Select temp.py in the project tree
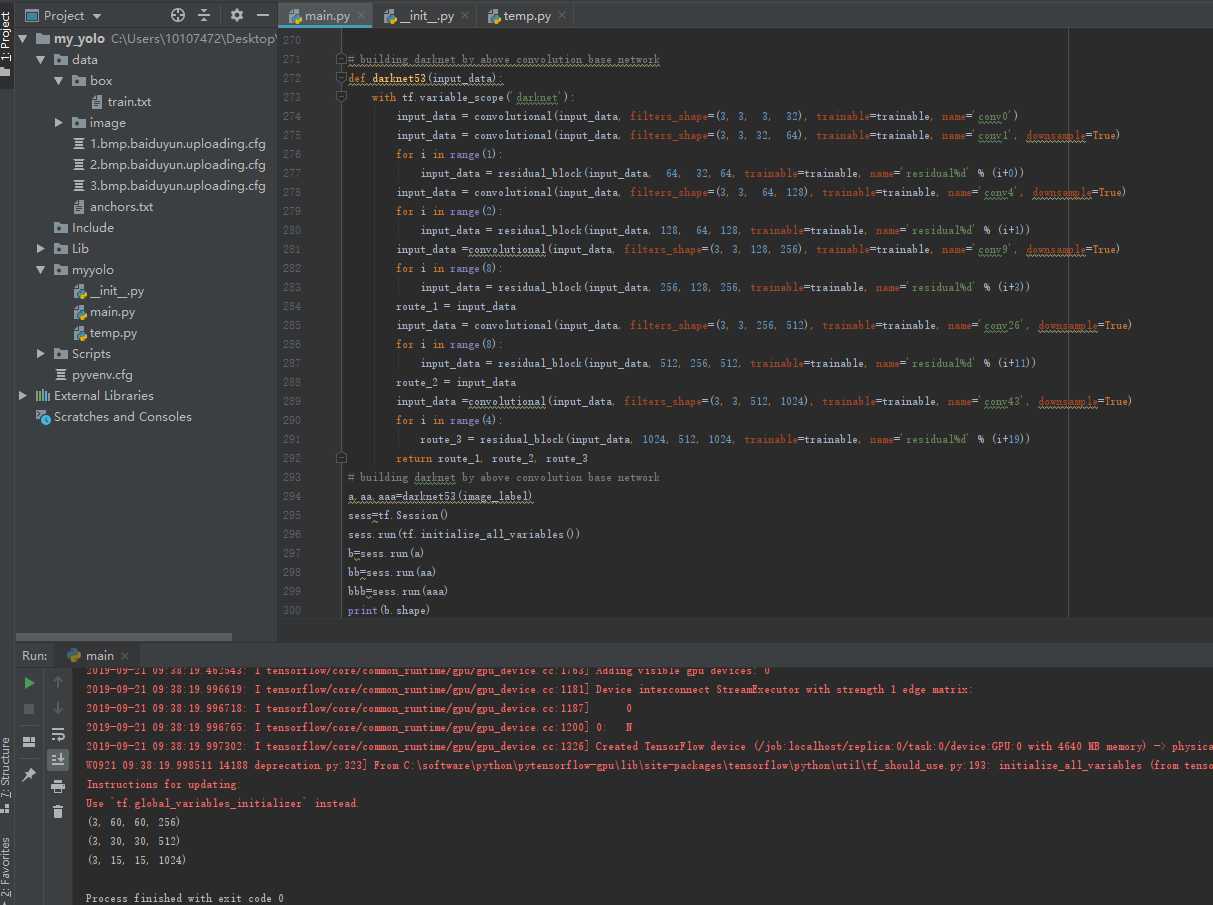 pos(113,333)
